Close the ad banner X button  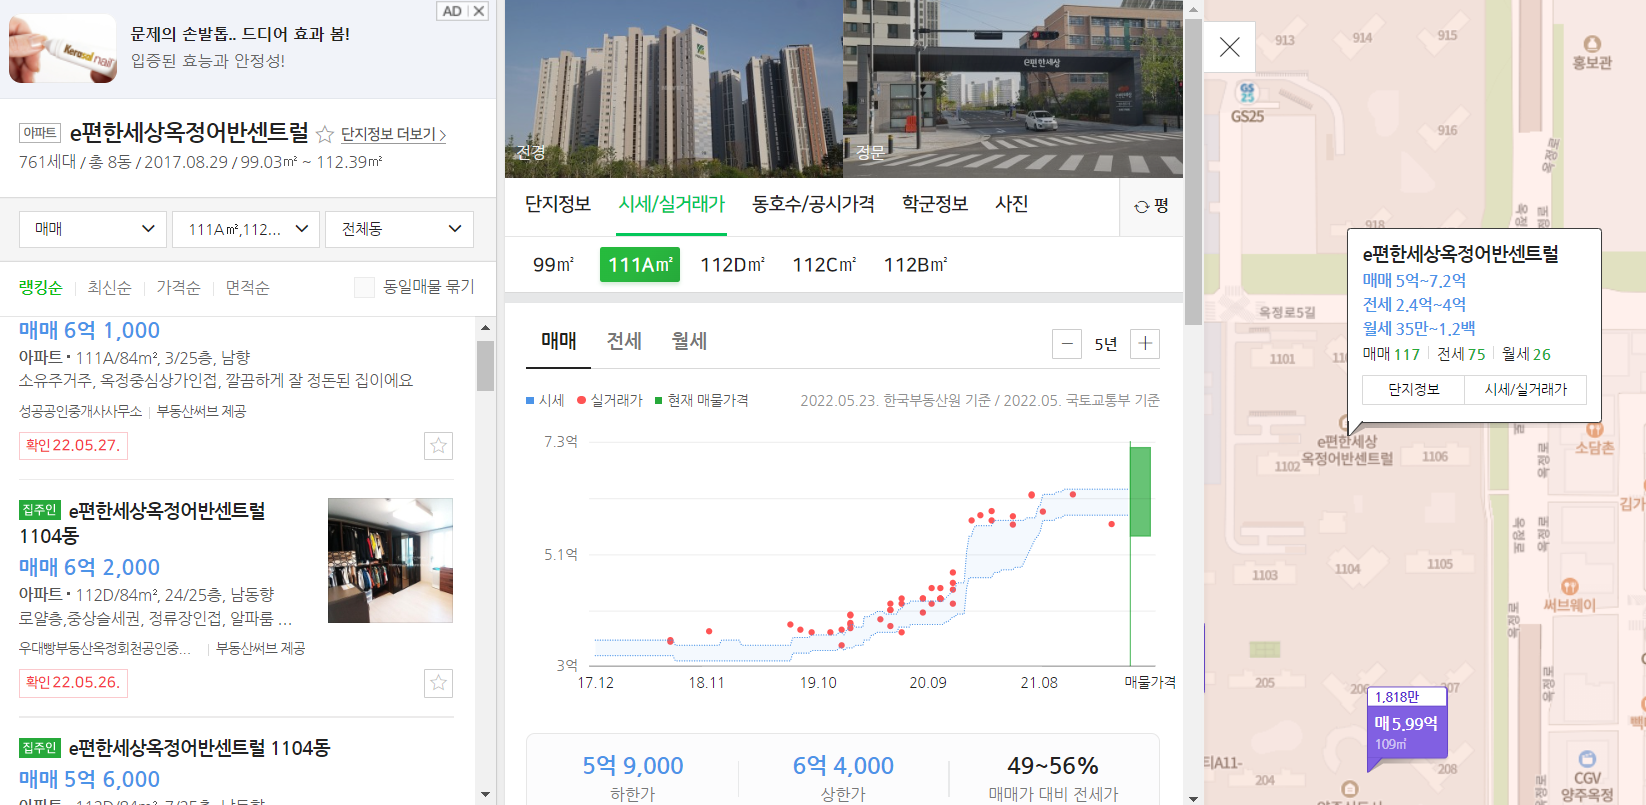479,11
